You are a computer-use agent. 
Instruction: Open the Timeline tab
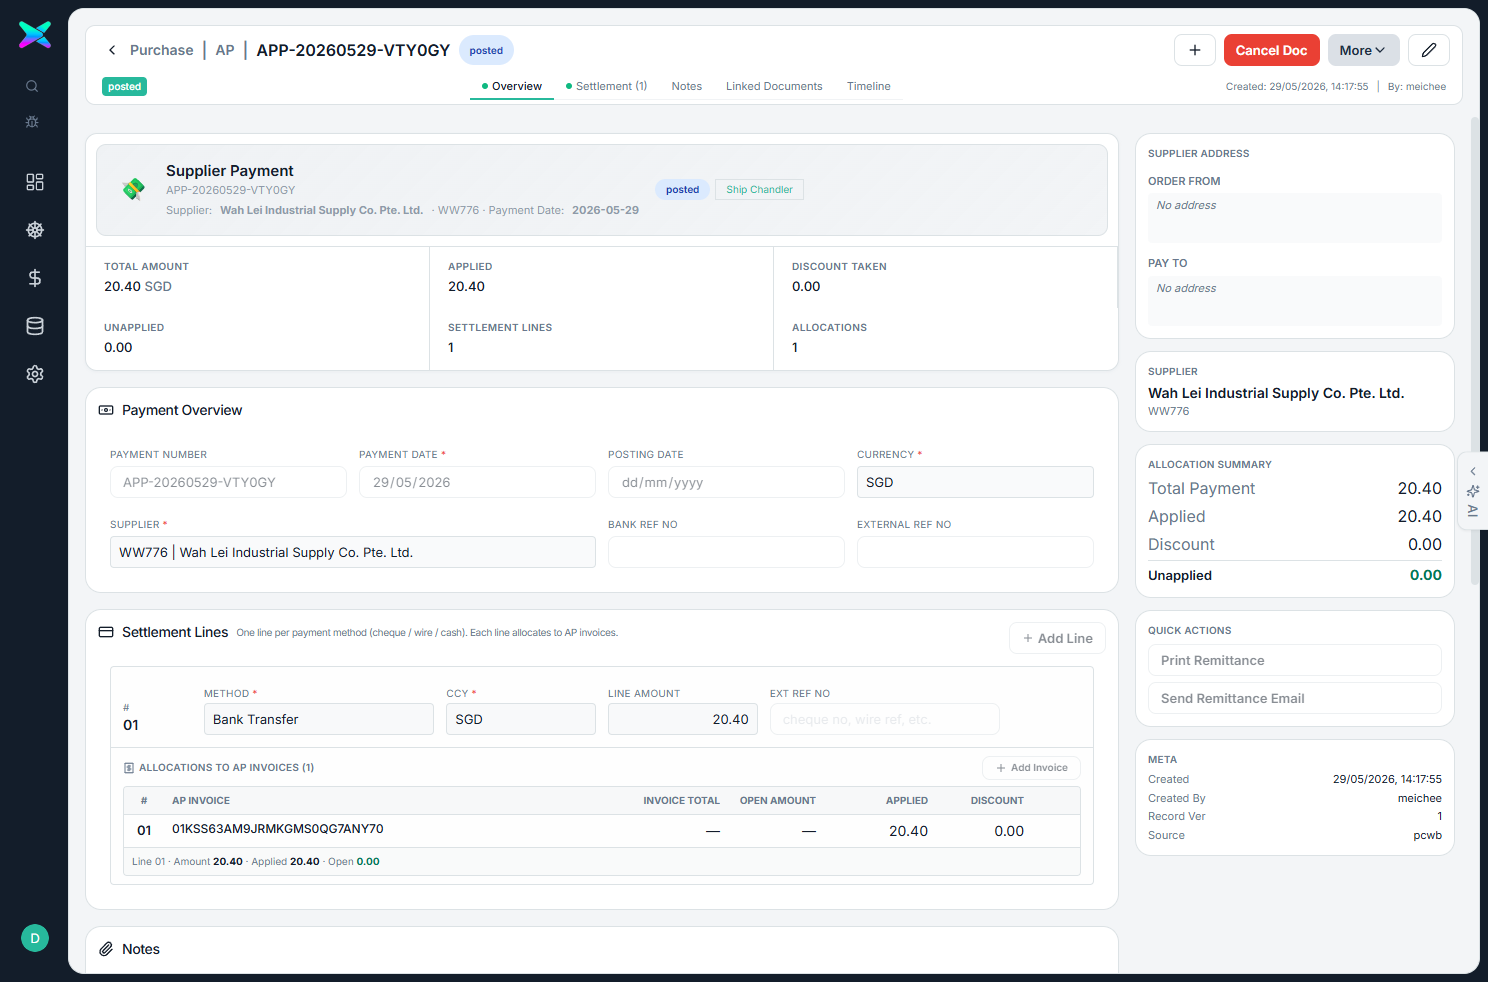point(869,86)
